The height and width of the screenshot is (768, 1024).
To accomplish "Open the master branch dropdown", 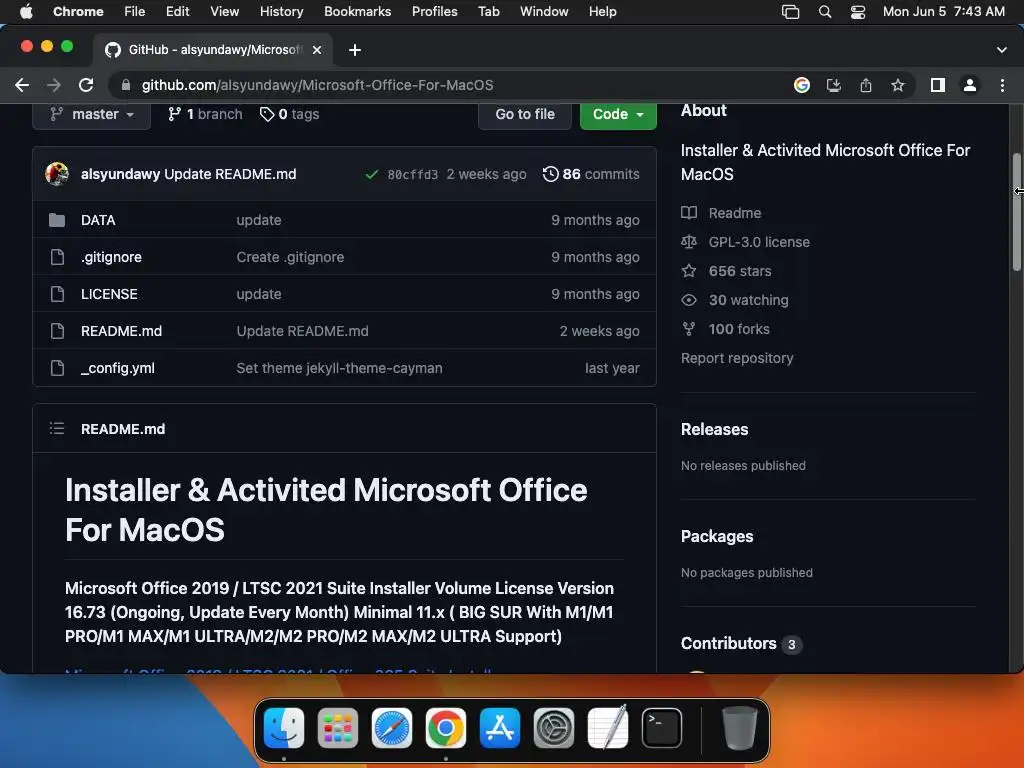I will point(91,114).
